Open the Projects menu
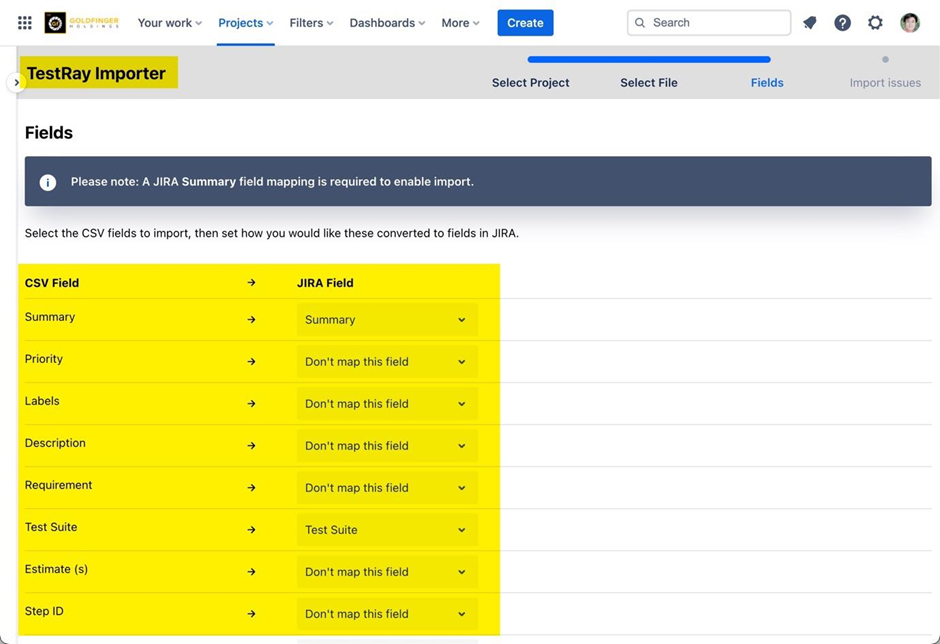 click(x=245, y=23)
